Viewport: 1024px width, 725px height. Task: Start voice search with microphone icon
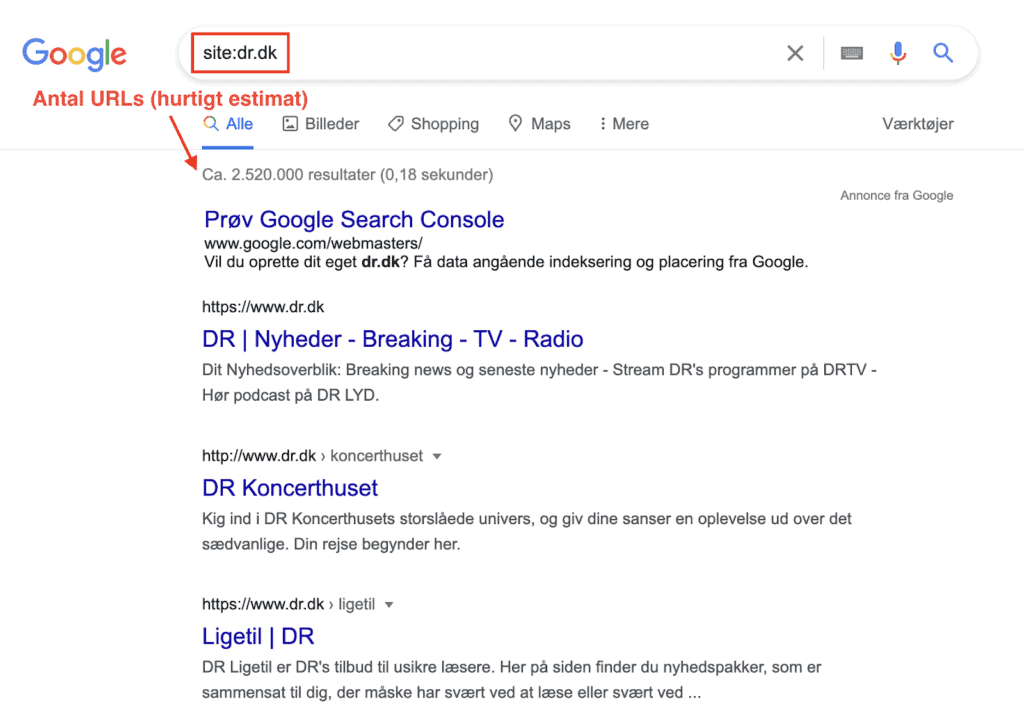tap(898, 53)
